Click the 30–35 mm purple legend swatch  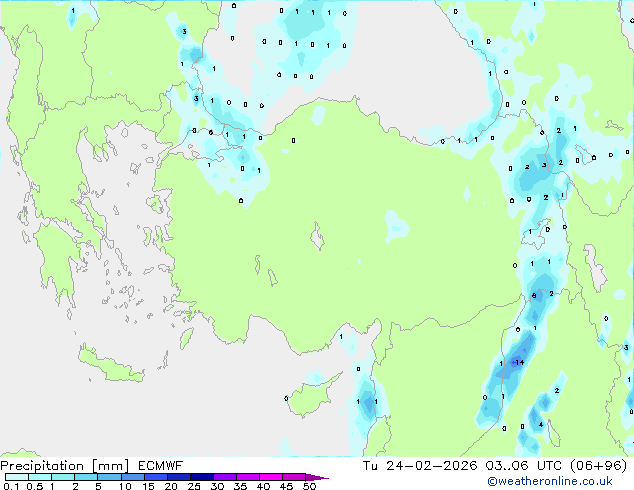point(225,477)
